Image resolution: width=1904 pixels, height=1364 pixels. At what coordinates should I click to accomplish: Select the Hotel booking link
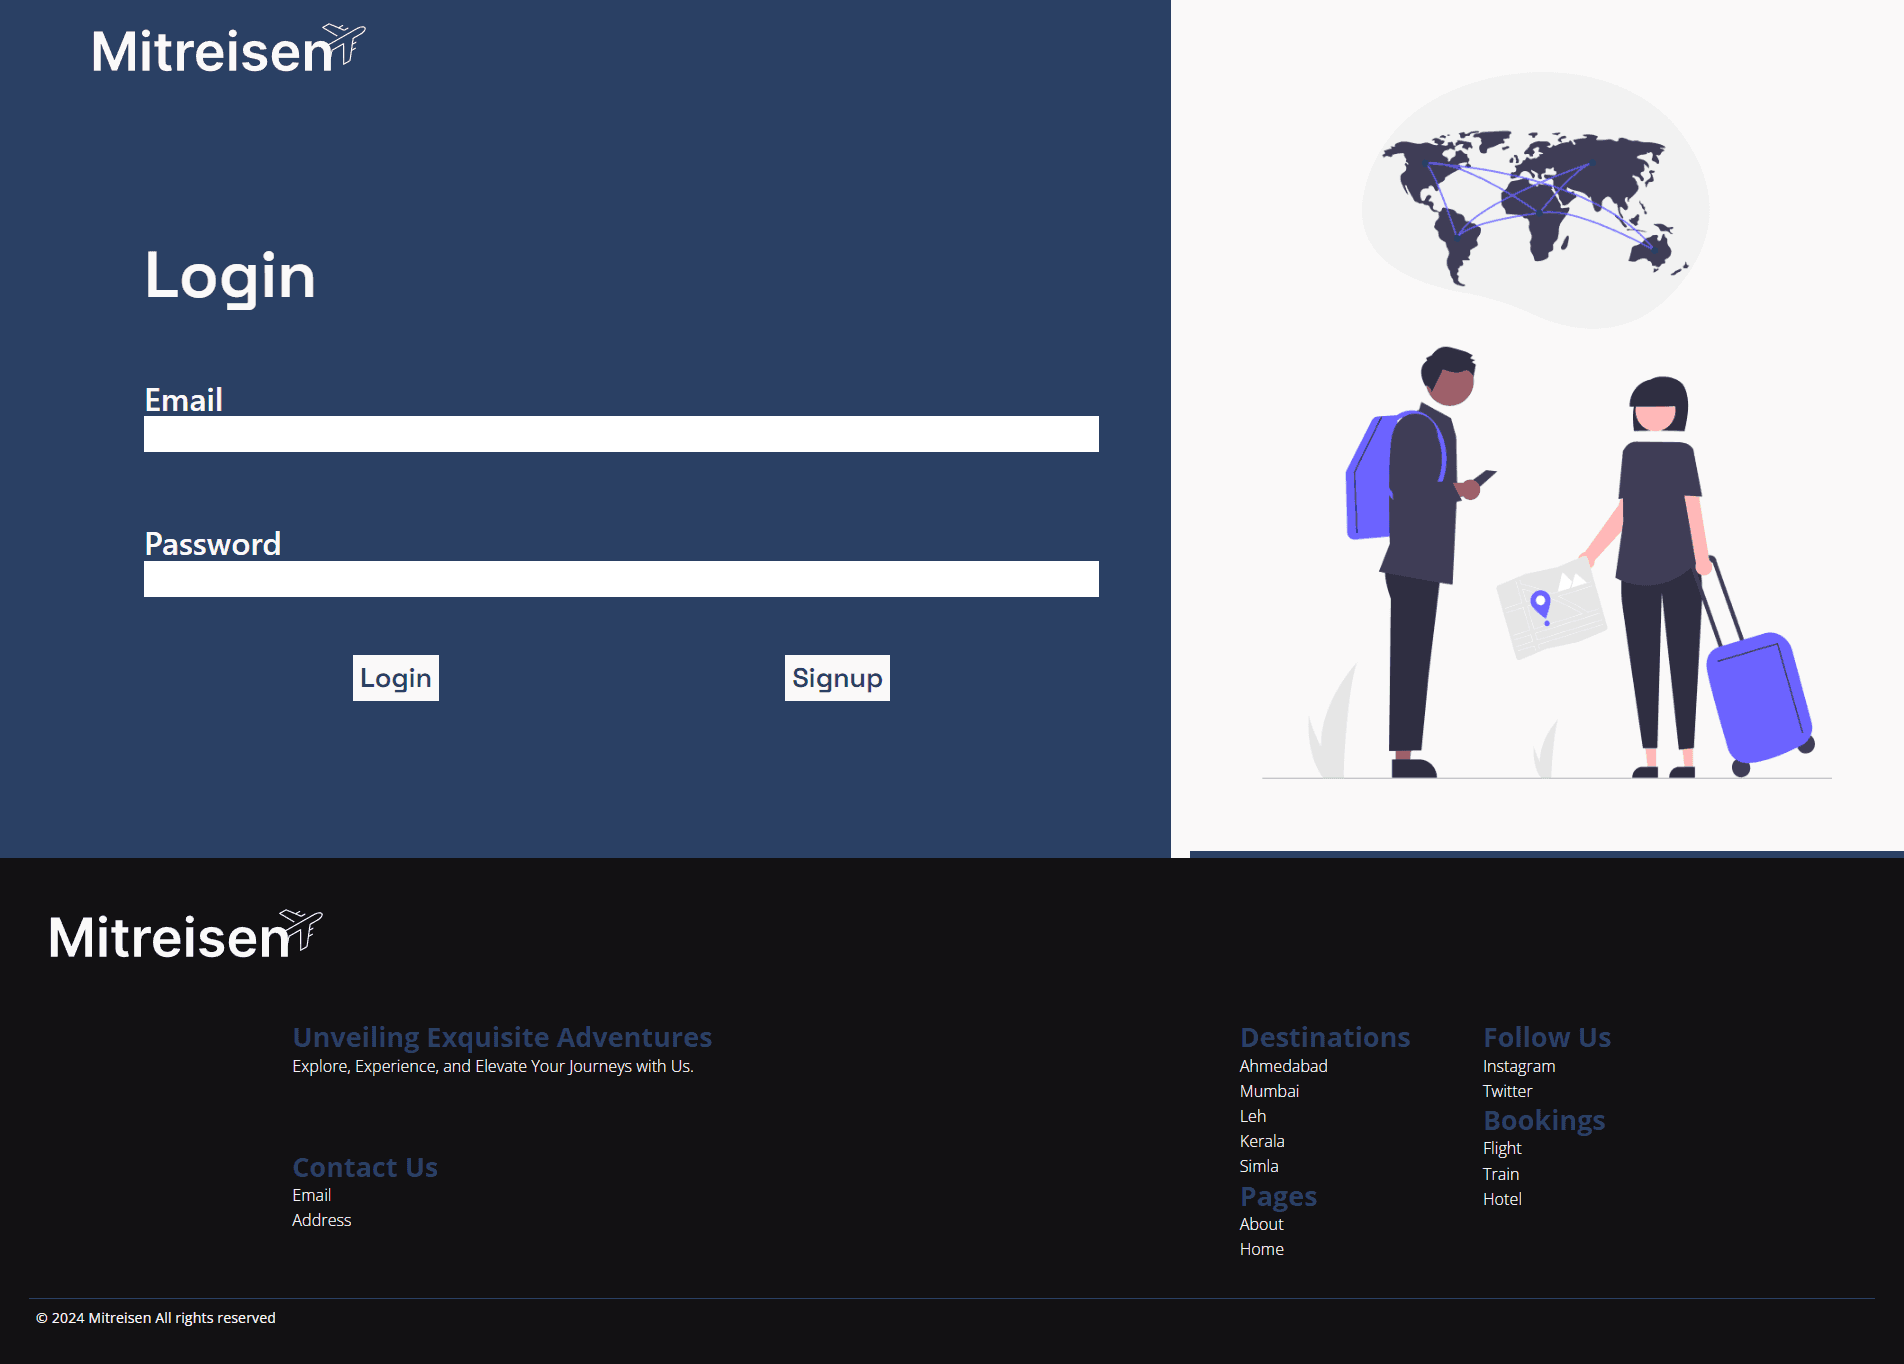click(1502, 1199)
